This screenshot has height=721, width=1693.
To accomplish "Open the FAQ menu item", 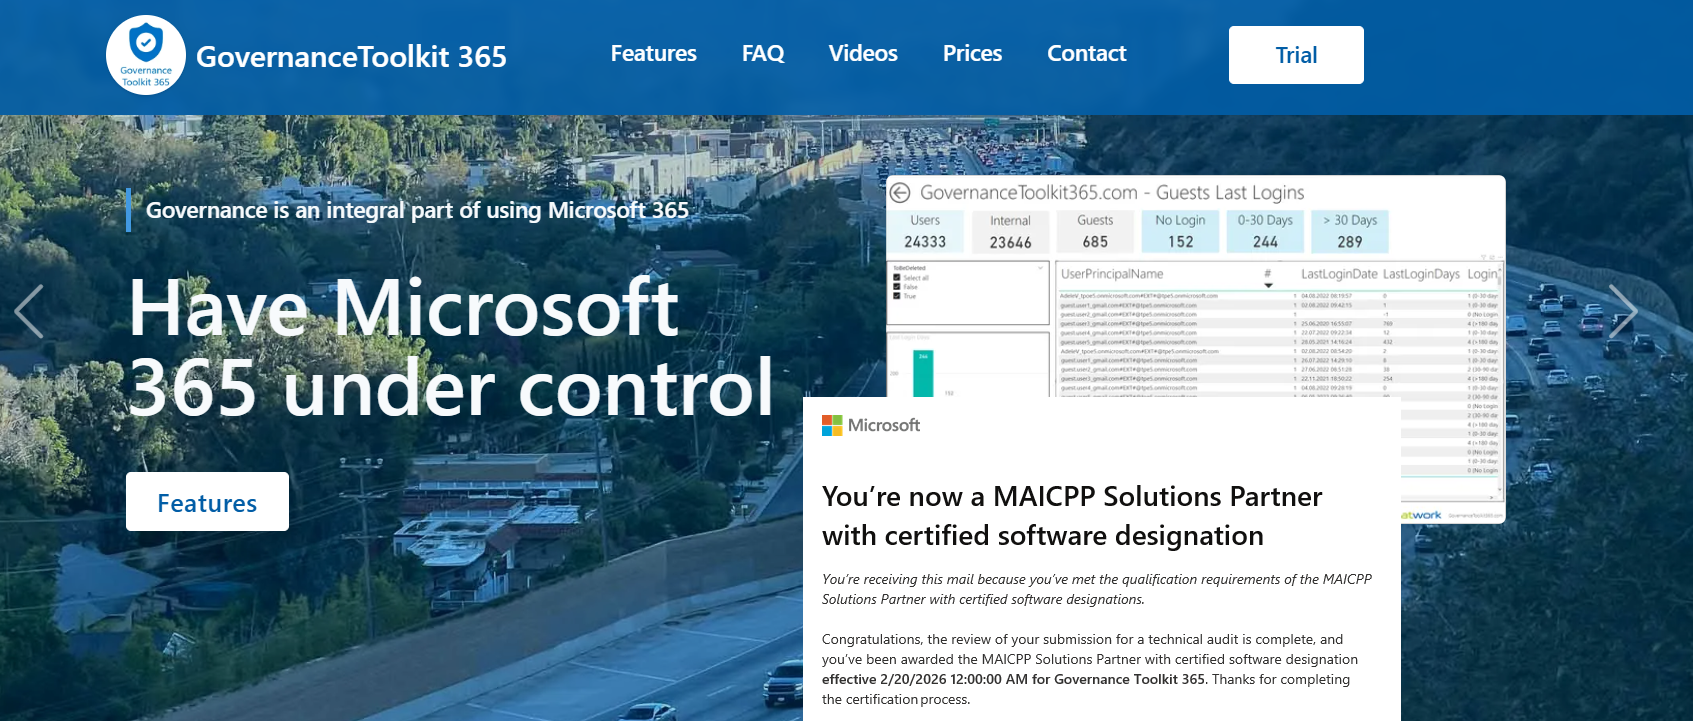I will click(763, 54).
